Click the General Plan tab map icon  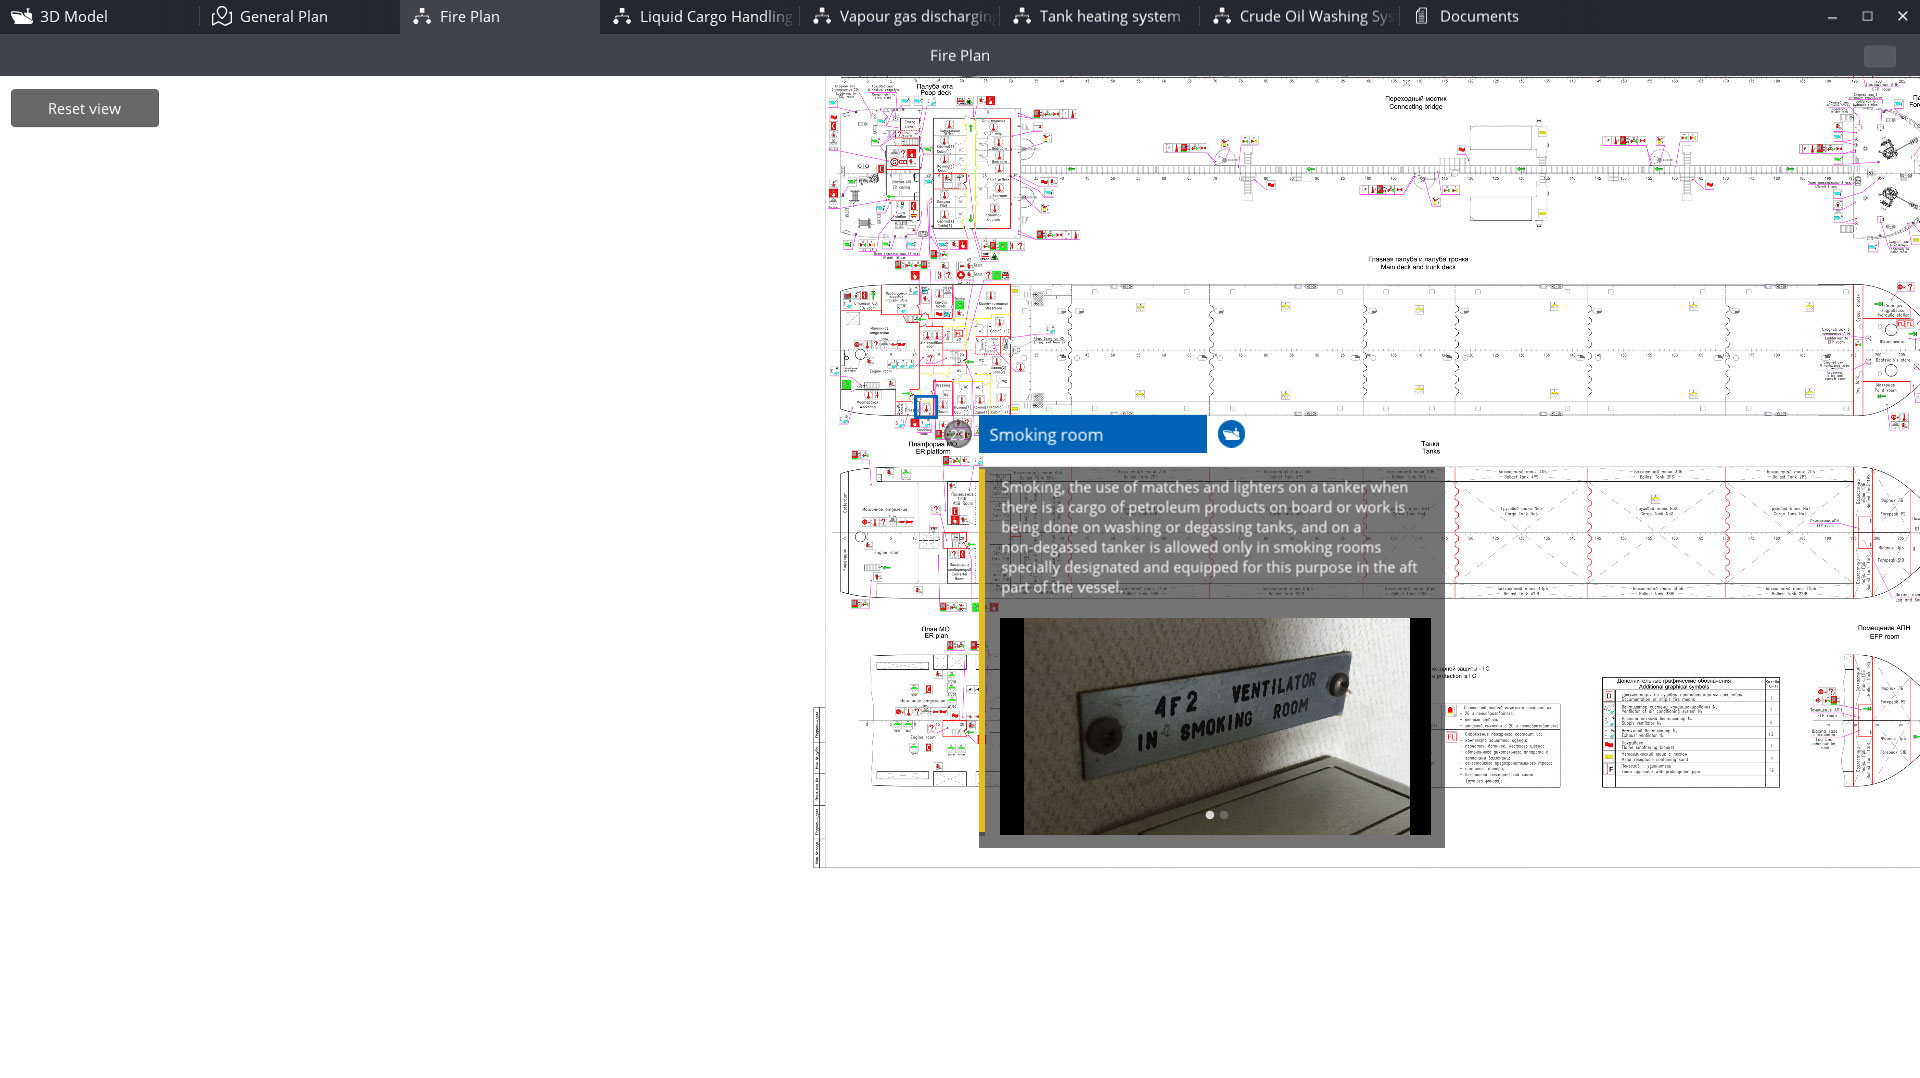[222, 16]
